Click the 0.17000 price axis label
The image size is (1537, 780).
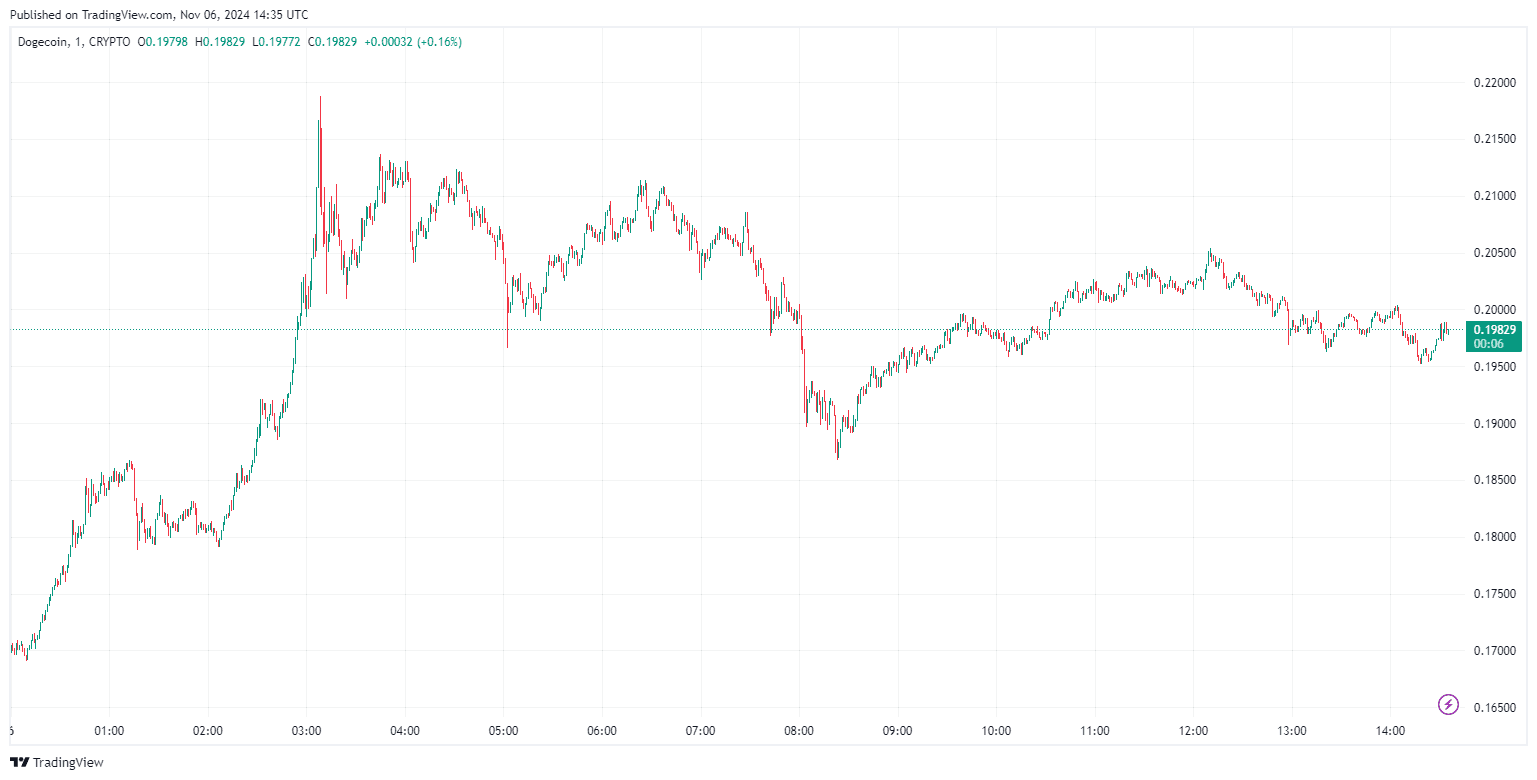(1495, 652)
